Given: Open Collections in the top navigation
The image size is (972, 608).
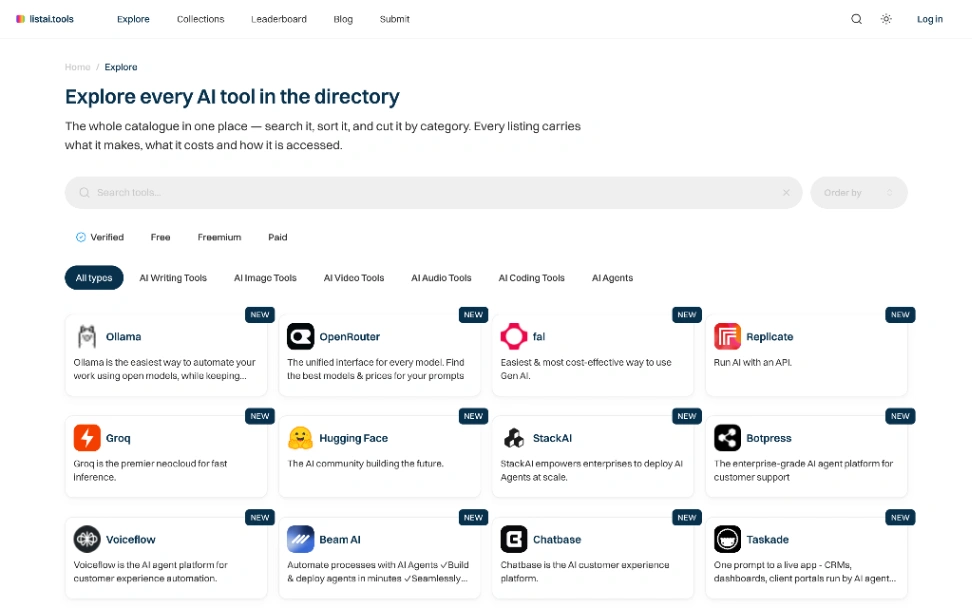Looking at the screenshot, I should [x=201, y=19].
